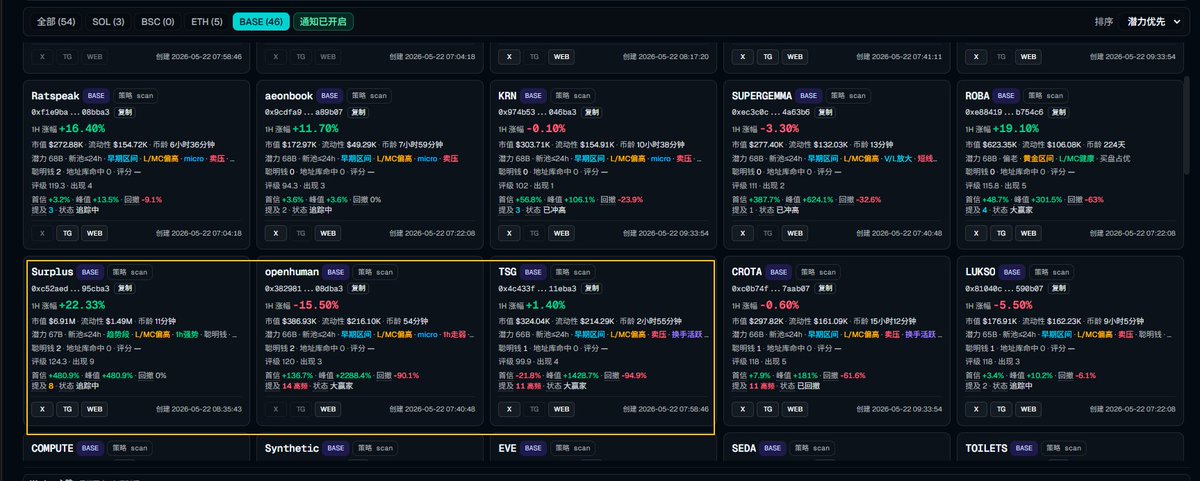Run 策略 scan on Synthetic
The image size is (1200, 481).
pyautogui.click(x=377, y=449)
